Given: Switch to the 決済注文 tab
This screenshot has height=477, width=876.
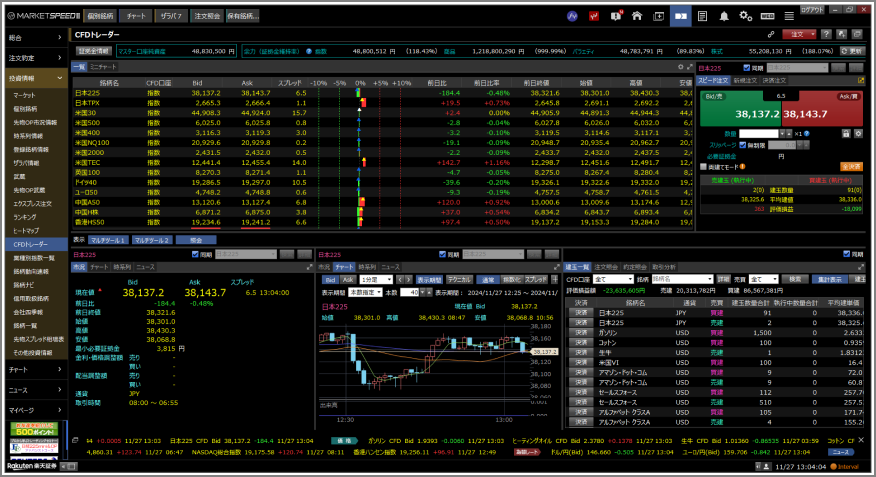Looking at the screenshot, I should [774, 80].
